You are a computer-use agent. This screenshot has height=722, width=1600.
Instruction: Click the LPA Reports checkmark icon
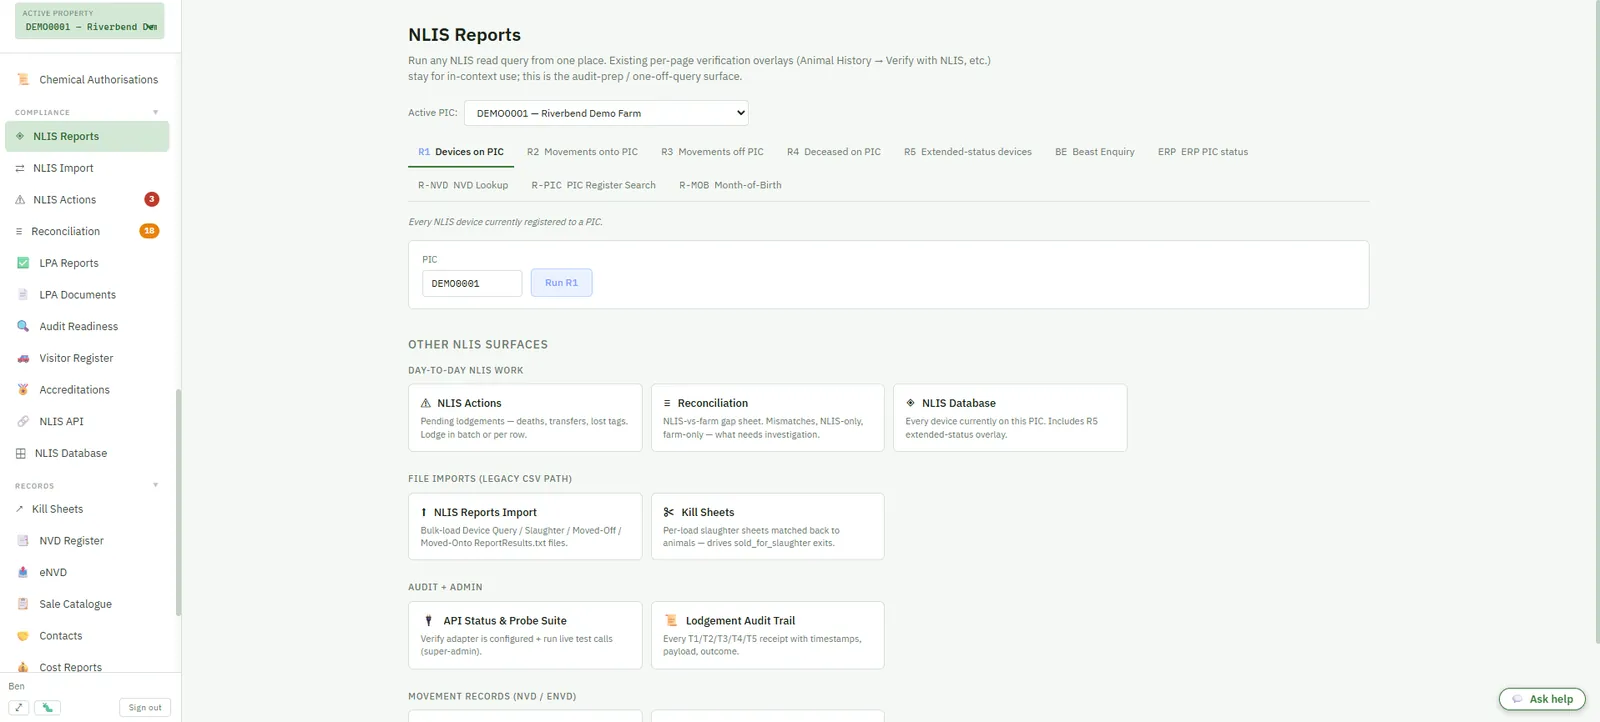pyautogui.click(x=23, y=263)
